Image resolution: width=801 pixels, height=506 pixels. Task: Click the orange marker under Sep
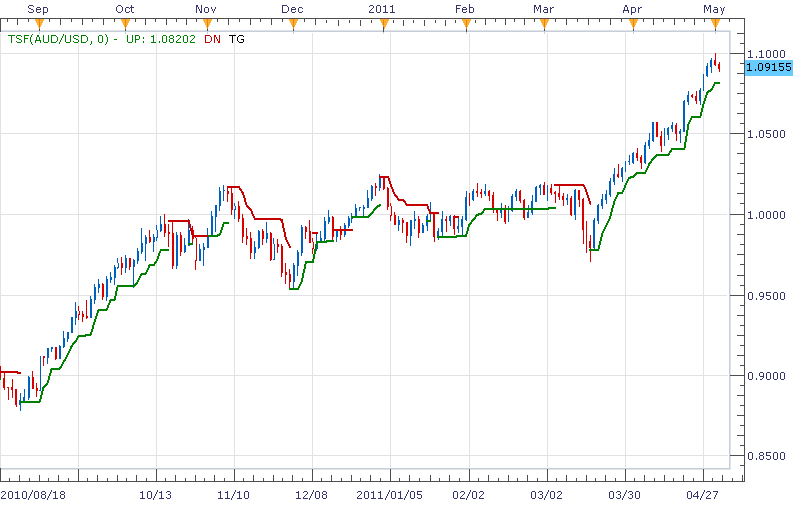point(39,24)
